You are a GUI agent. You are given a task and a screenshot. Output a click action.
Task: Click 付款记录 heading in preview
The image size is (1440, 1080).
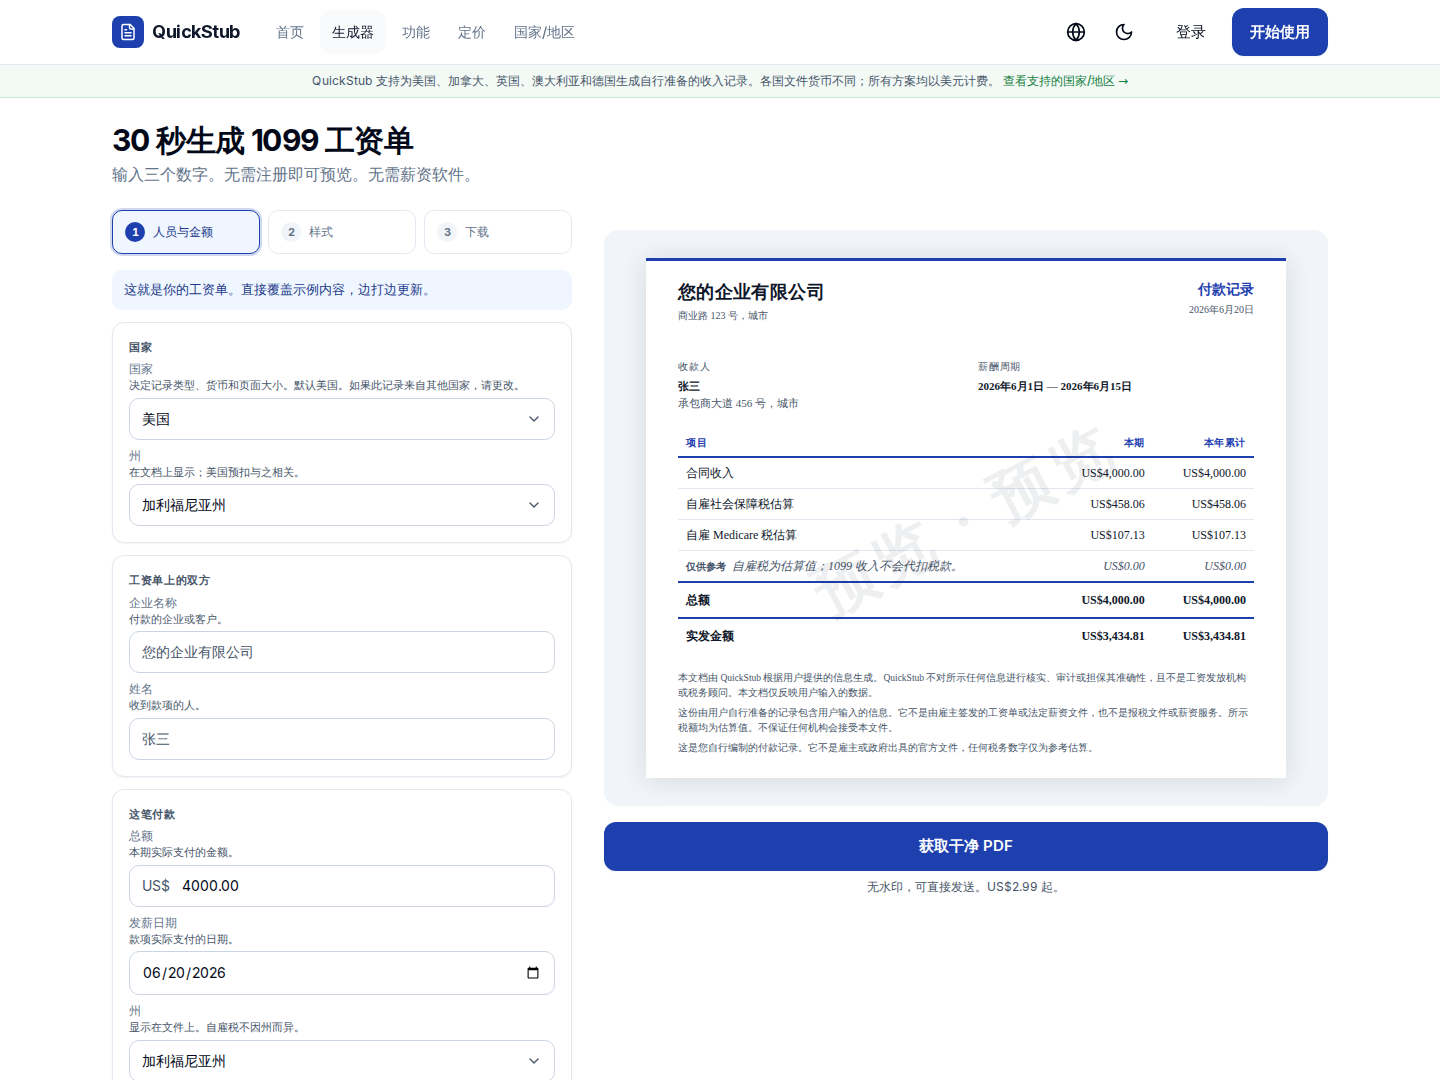pos(1225,289)
